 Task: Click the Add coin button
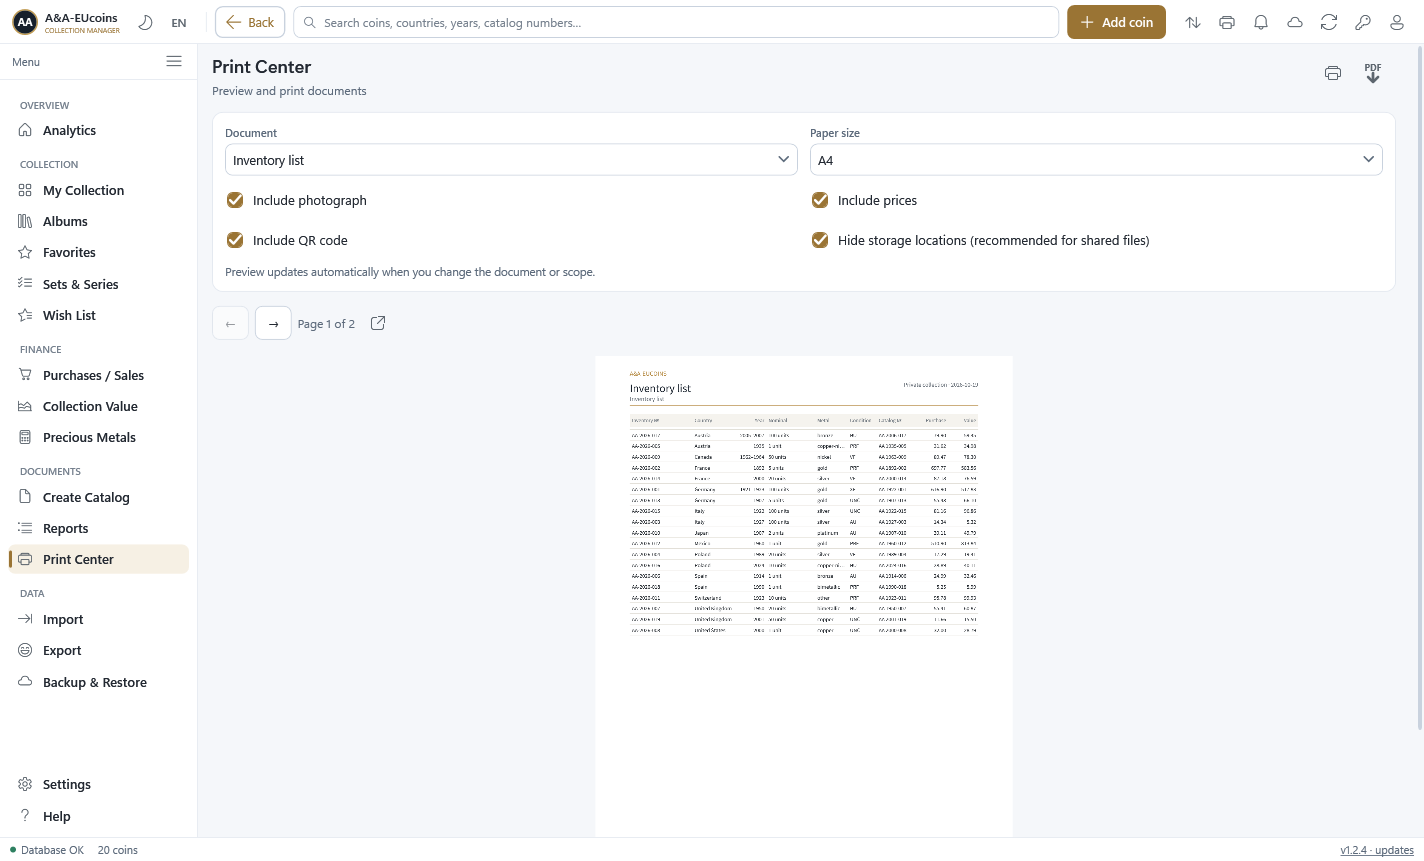pos(1116,22)
